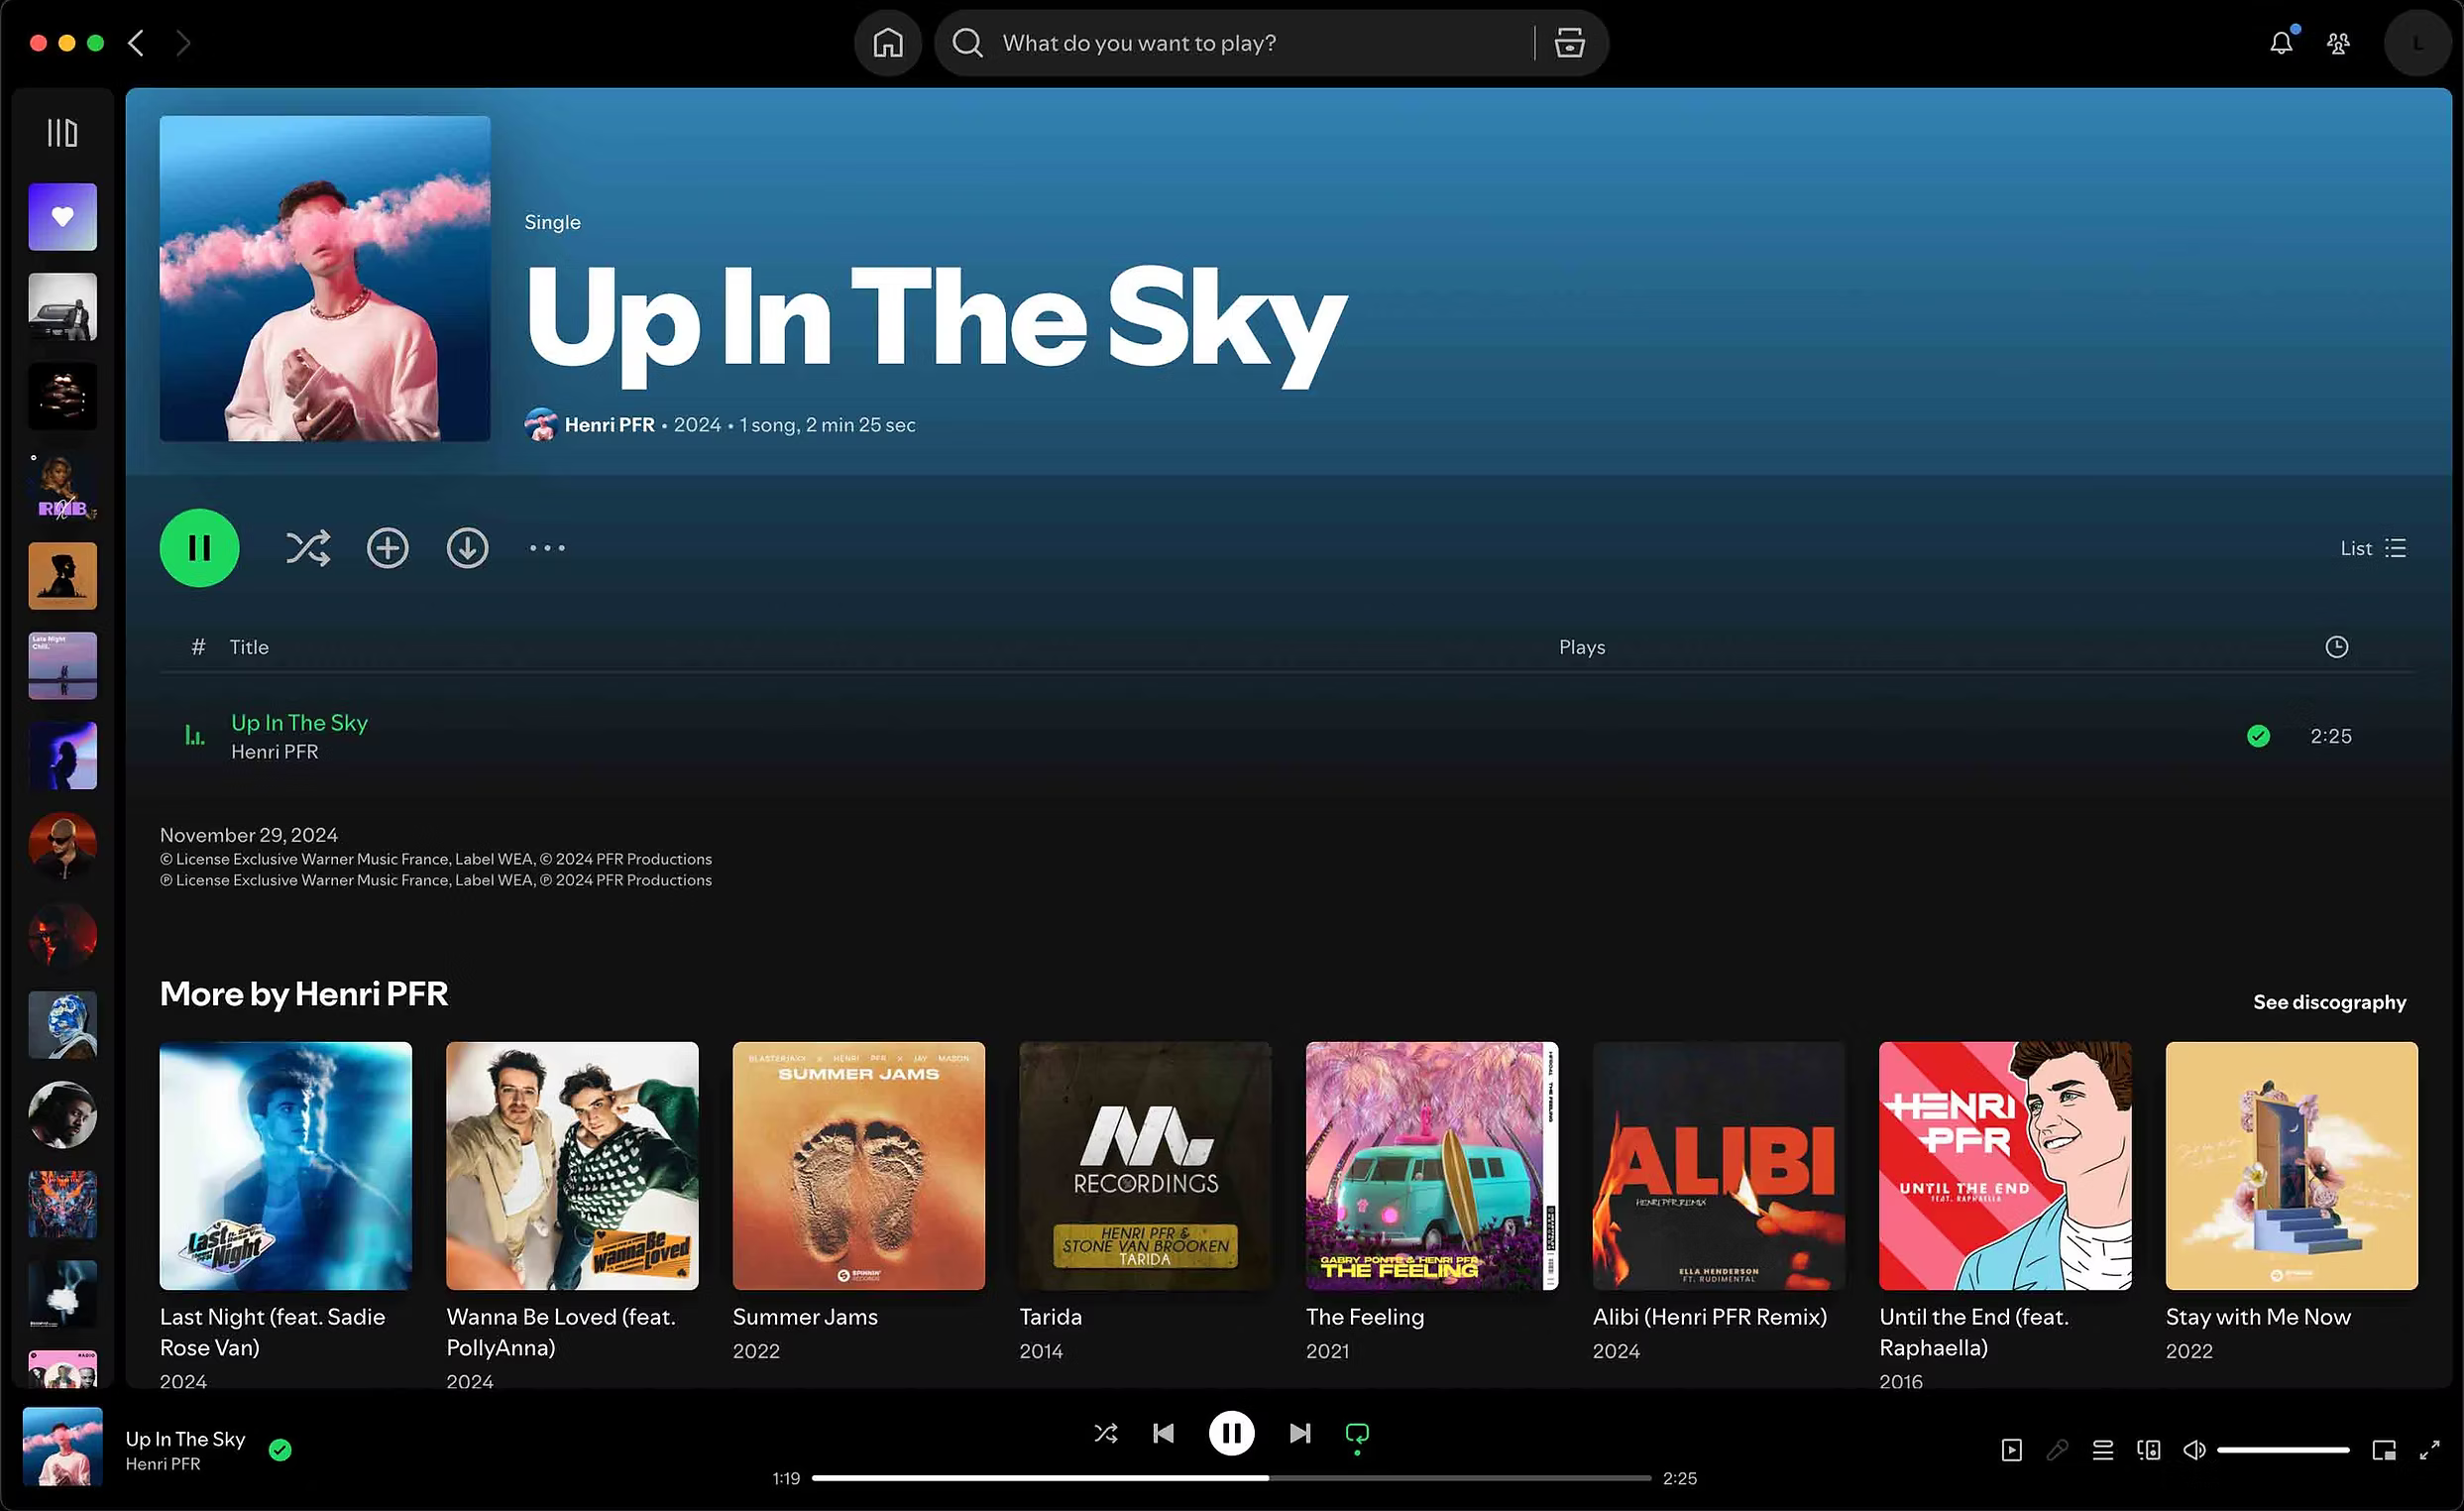Go forward with the right arrow
Viewport: 2464px width, 1511px height.
[183, 43]
